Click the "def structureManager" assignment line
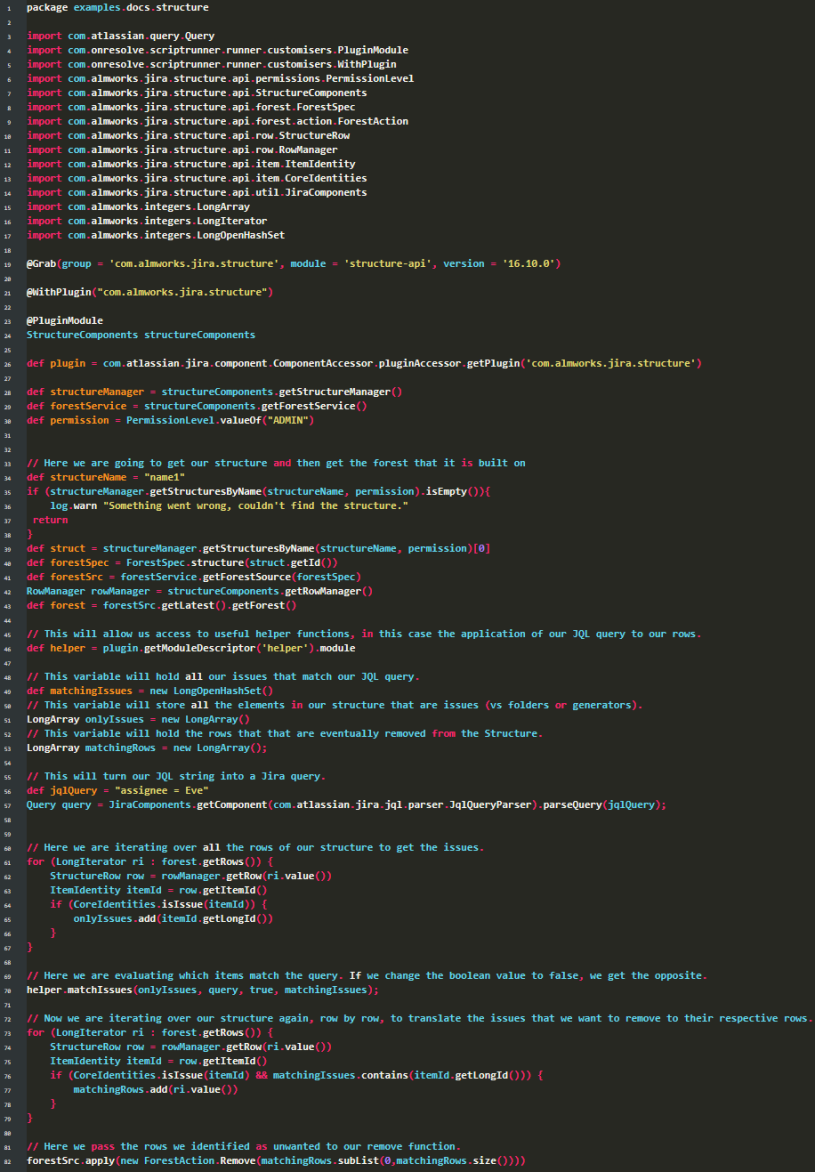Viewport: 815px width, 1172px height. (215, 392)
